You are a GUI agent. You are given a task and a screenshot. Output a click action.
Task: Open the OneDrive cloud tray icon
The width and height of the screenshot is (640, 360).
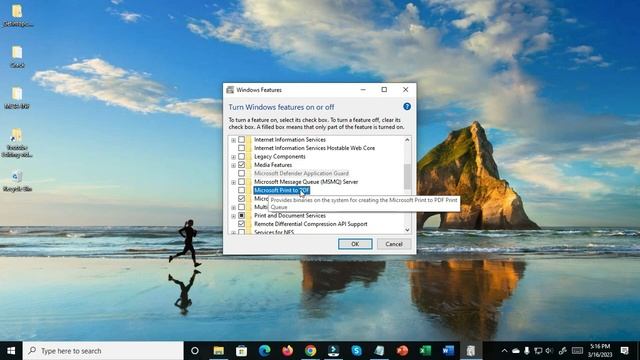tap(516, 351)
